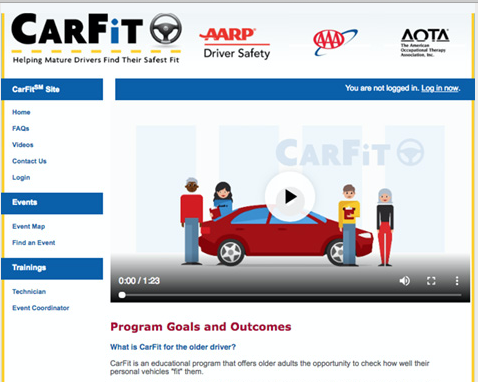478x382 pixels.
Task: Play the CarFit intro video
Action: (x=290, y=197)
